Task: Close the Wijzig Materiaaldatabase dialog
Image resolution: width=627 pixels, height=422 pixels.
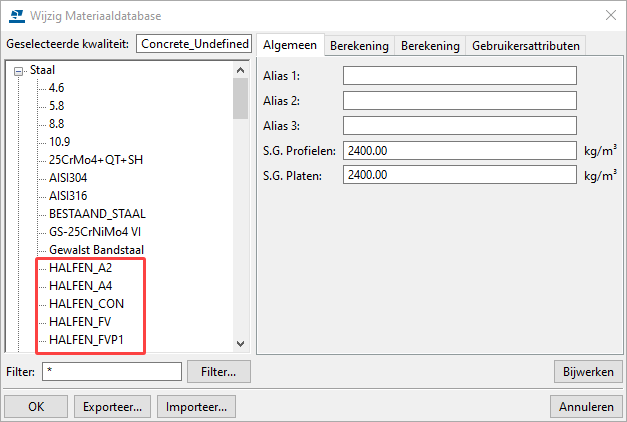Action: tap(611, 15)
